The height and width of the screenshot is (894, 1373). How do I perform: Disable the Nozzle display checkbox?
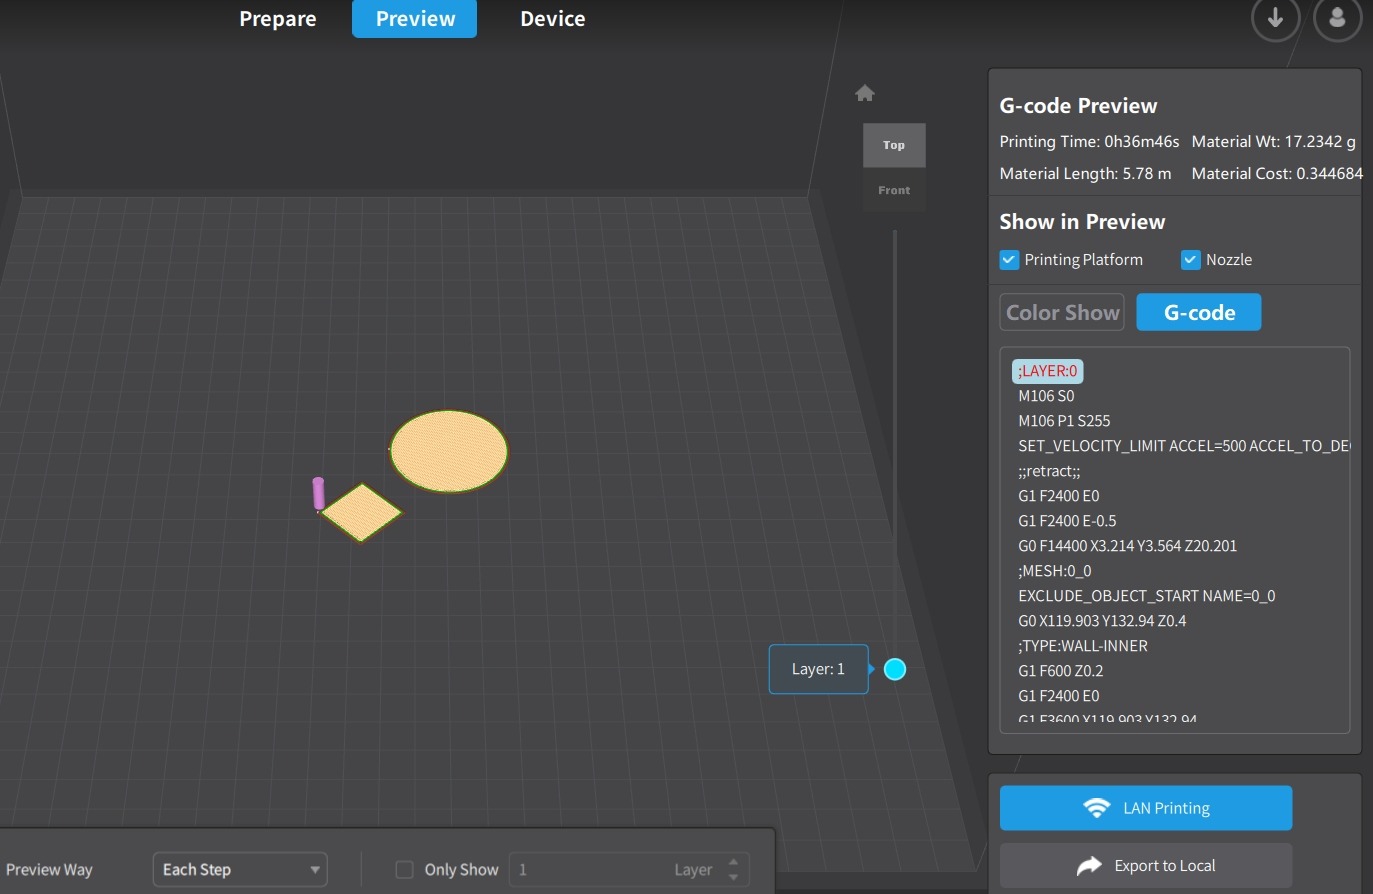[x=1190, y=260]
